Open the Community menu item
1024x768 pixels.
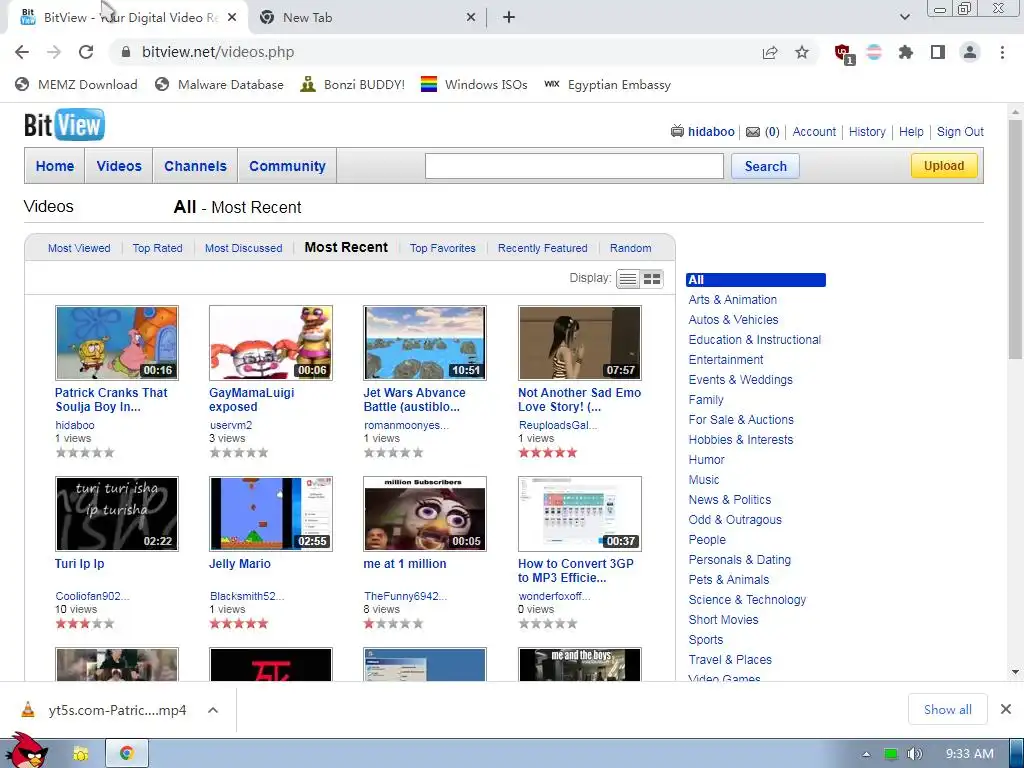(x=287, y=166)
